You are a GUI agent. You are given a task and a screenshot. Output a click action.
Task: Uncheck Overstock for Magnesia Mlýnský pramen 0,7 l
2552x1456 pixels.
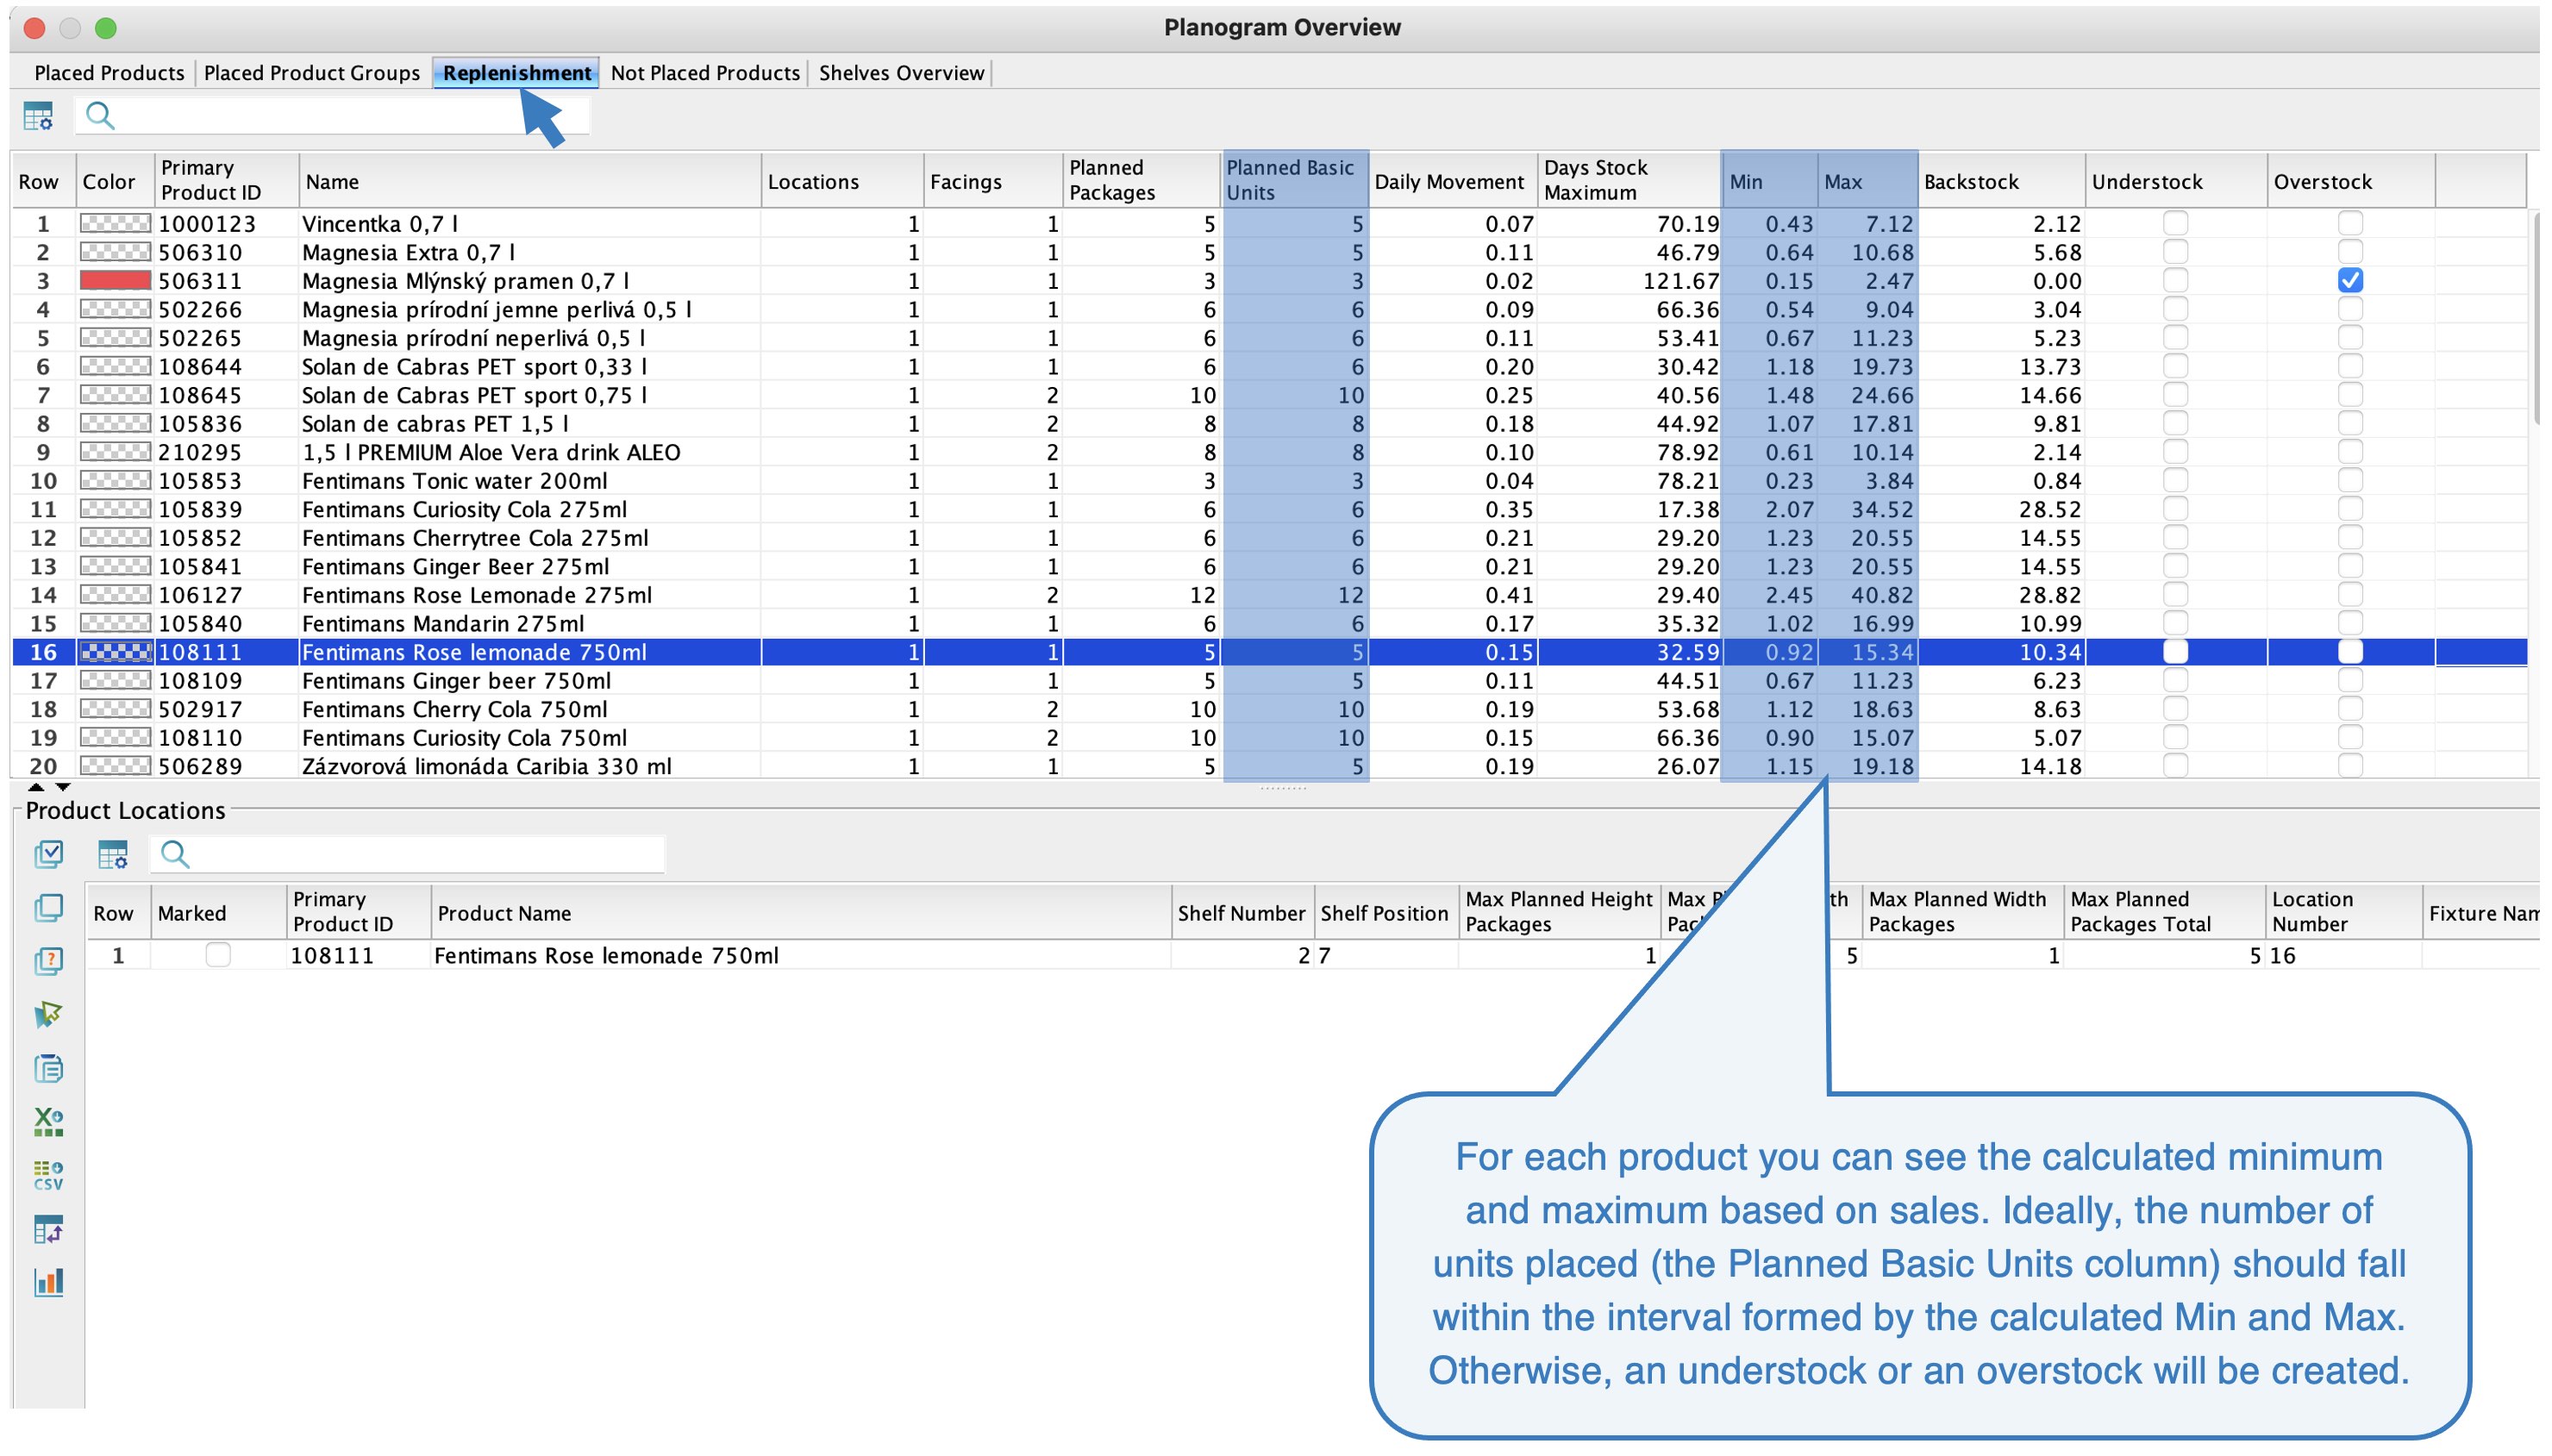pyautogui.click(x=2350, y=281)
